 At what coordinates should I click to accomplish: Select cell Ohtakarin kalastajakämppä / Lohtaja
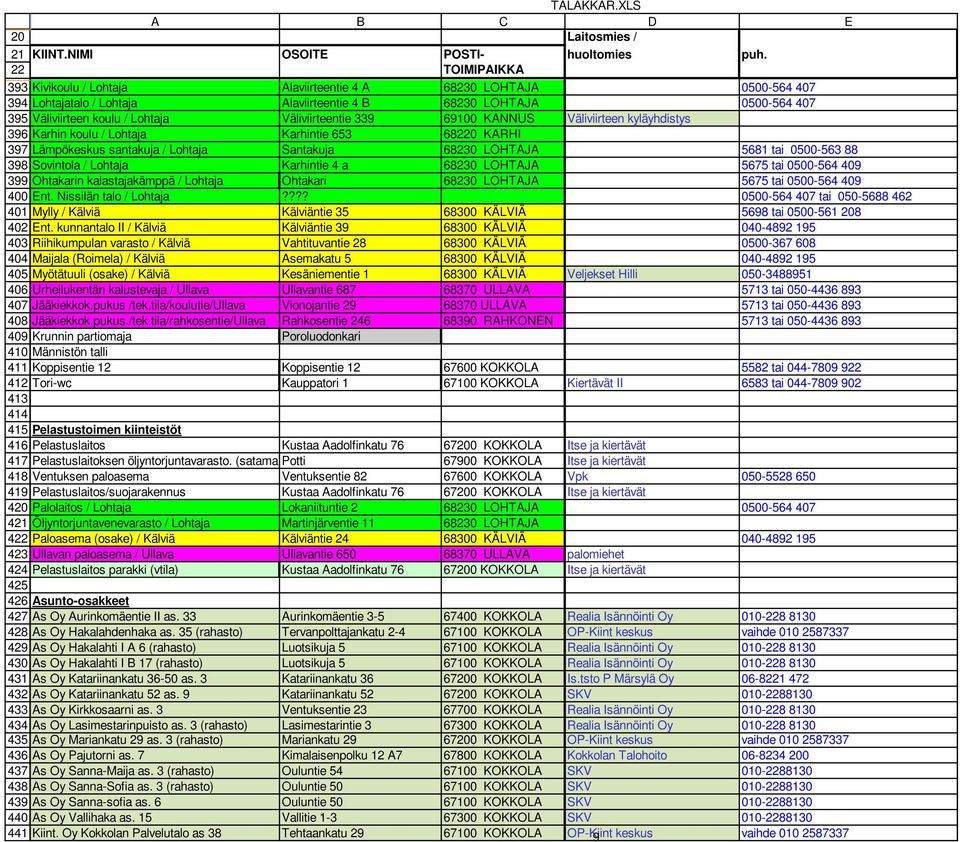(155, 181)
